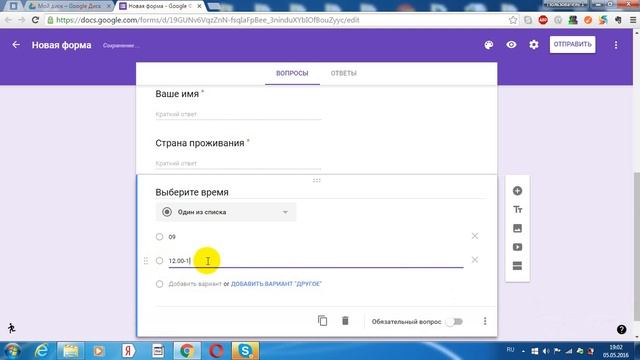Open the question's three-dot options menu
The image size is (640, 360).
[485, 321]
